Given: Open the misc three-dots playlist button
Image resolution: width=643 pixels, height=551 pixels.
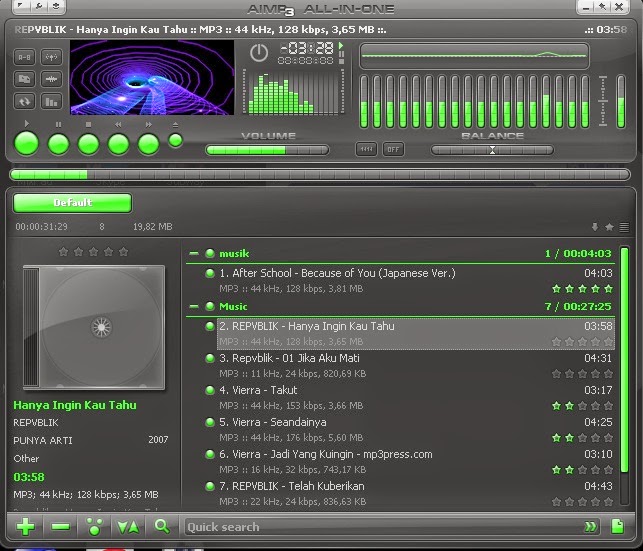Looking at the screenshot, I should (95, 527).
